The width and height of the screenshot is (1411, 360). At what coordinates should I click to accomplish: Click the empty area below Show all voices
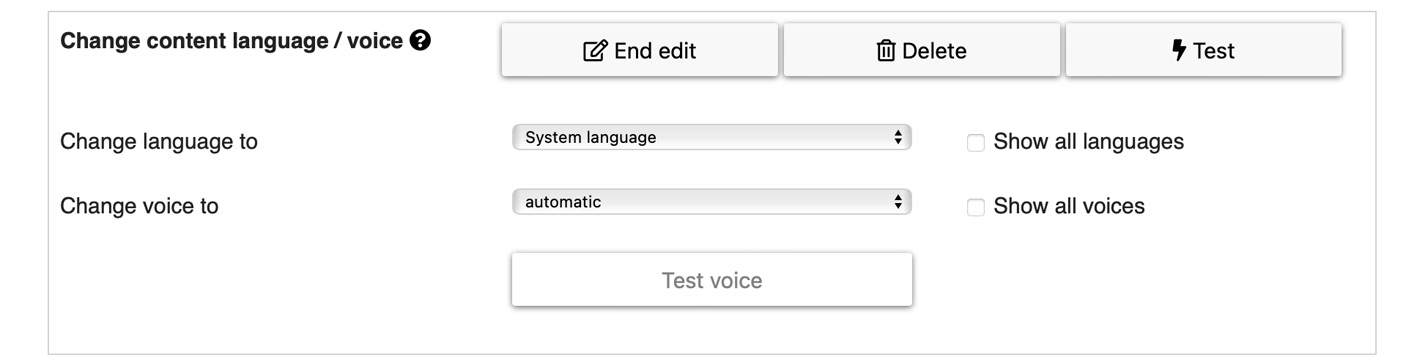(x=1140, y=280)
